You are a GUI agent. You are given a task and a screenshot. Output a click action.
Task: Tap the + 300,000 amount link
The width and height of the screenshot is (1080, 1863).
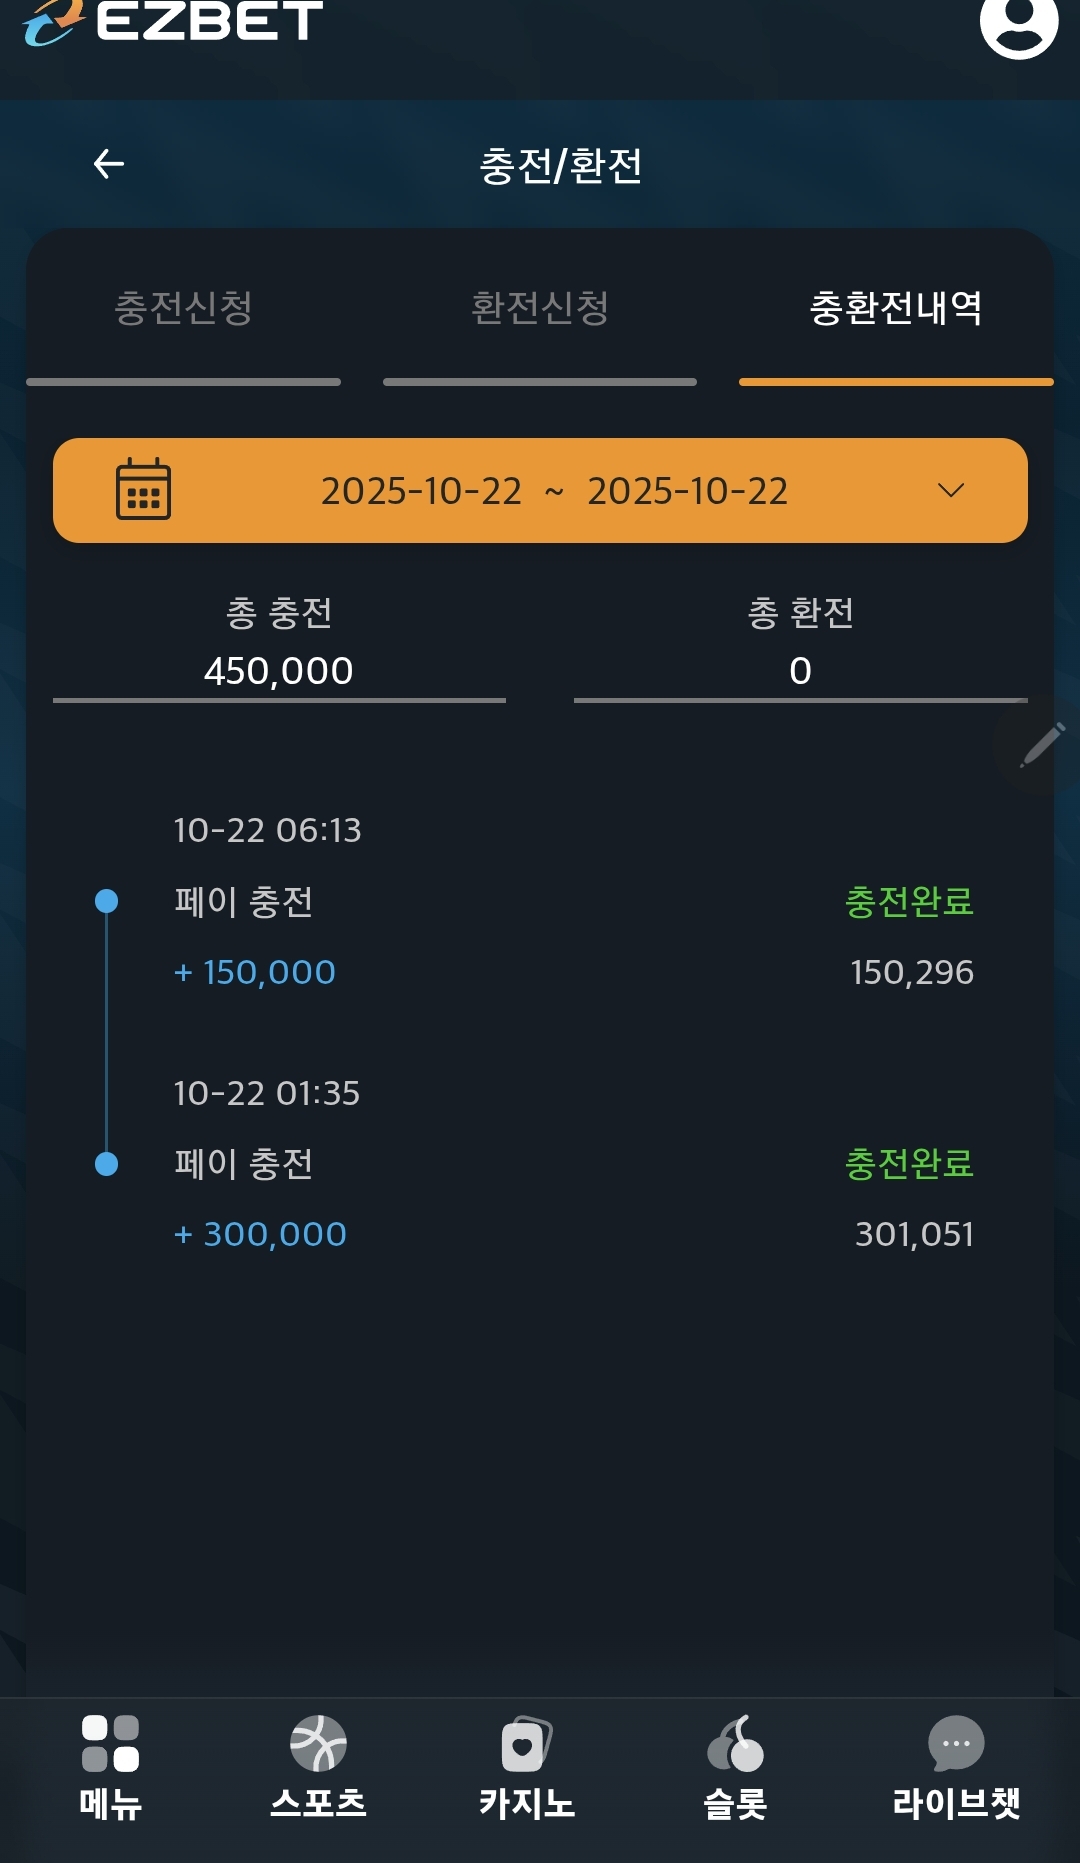[x=260, y=1234]
